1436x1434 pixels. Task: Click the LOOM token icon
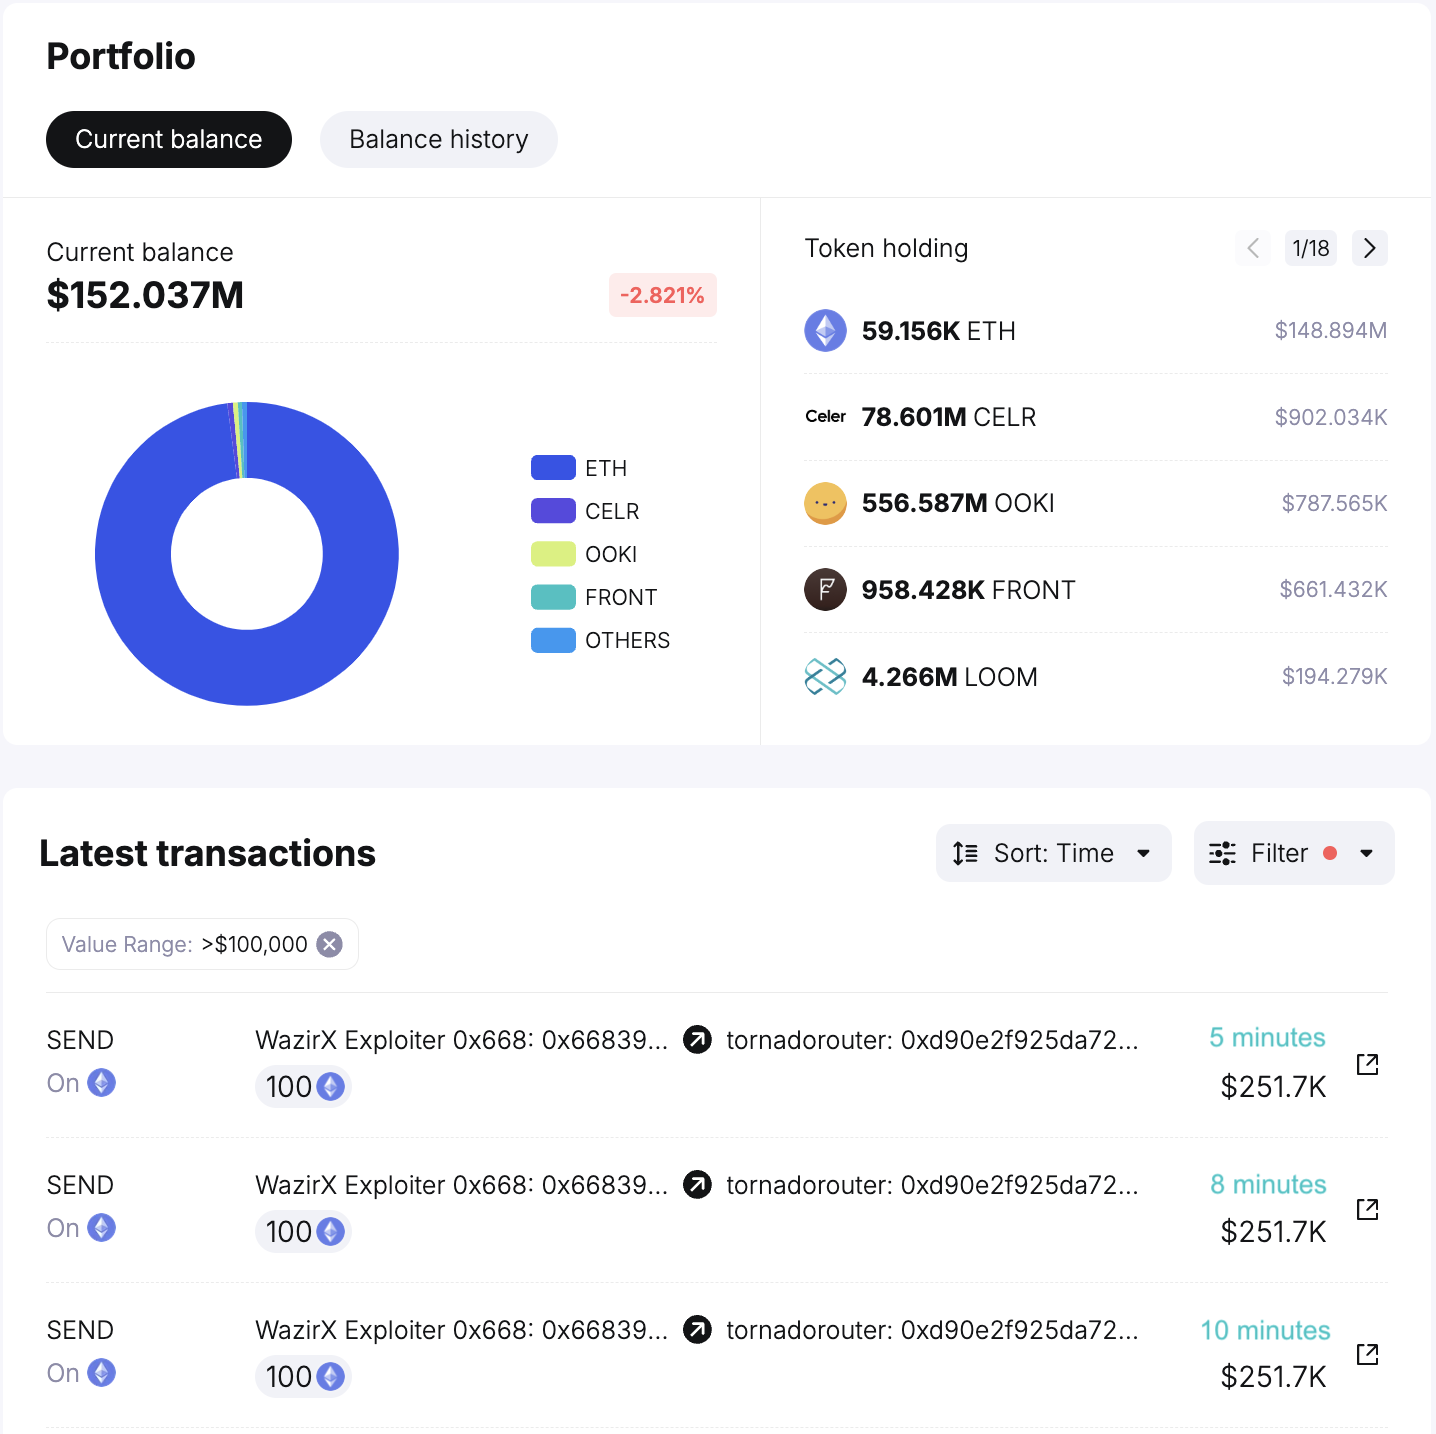pyautogui.click(x=825, y=676)
